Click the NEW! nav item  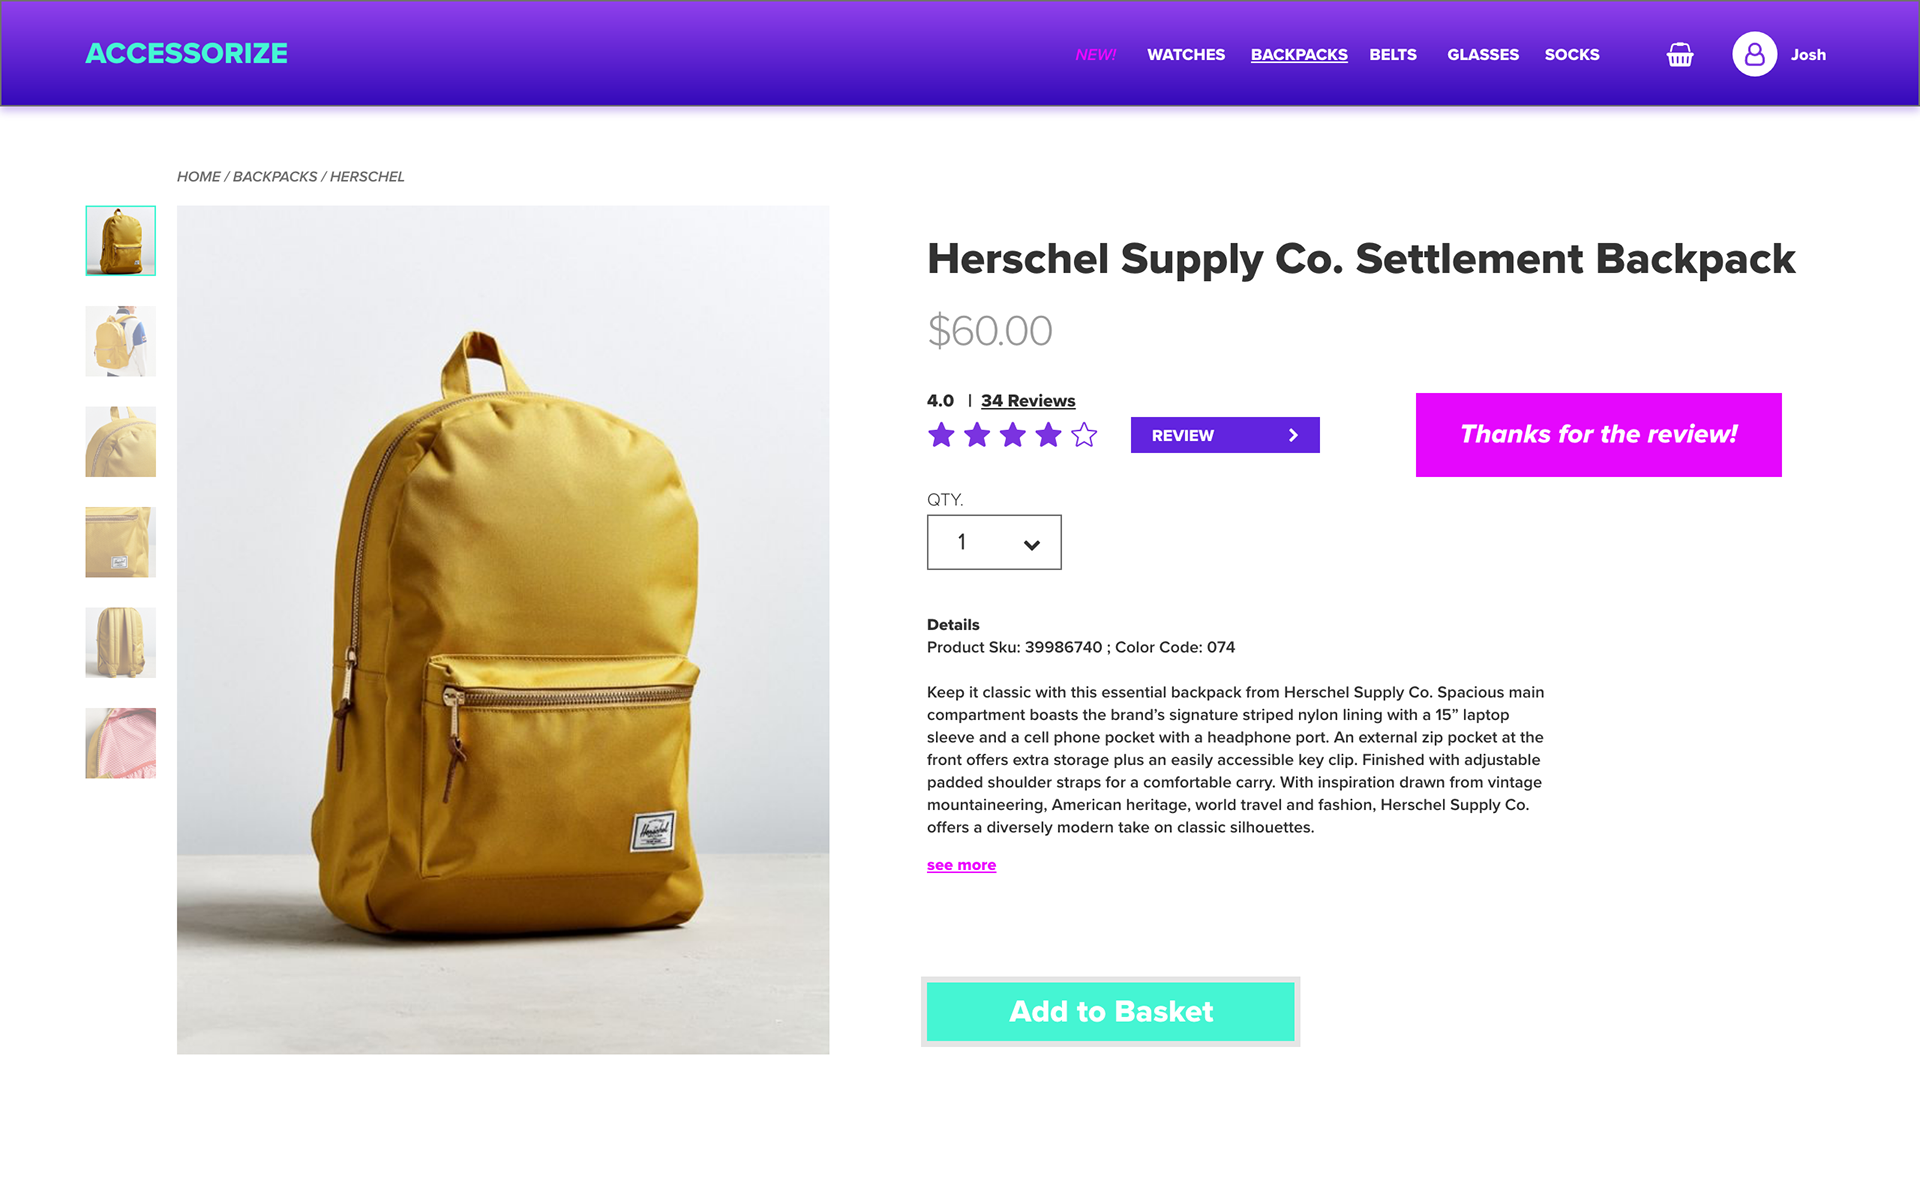[1095, 55]
